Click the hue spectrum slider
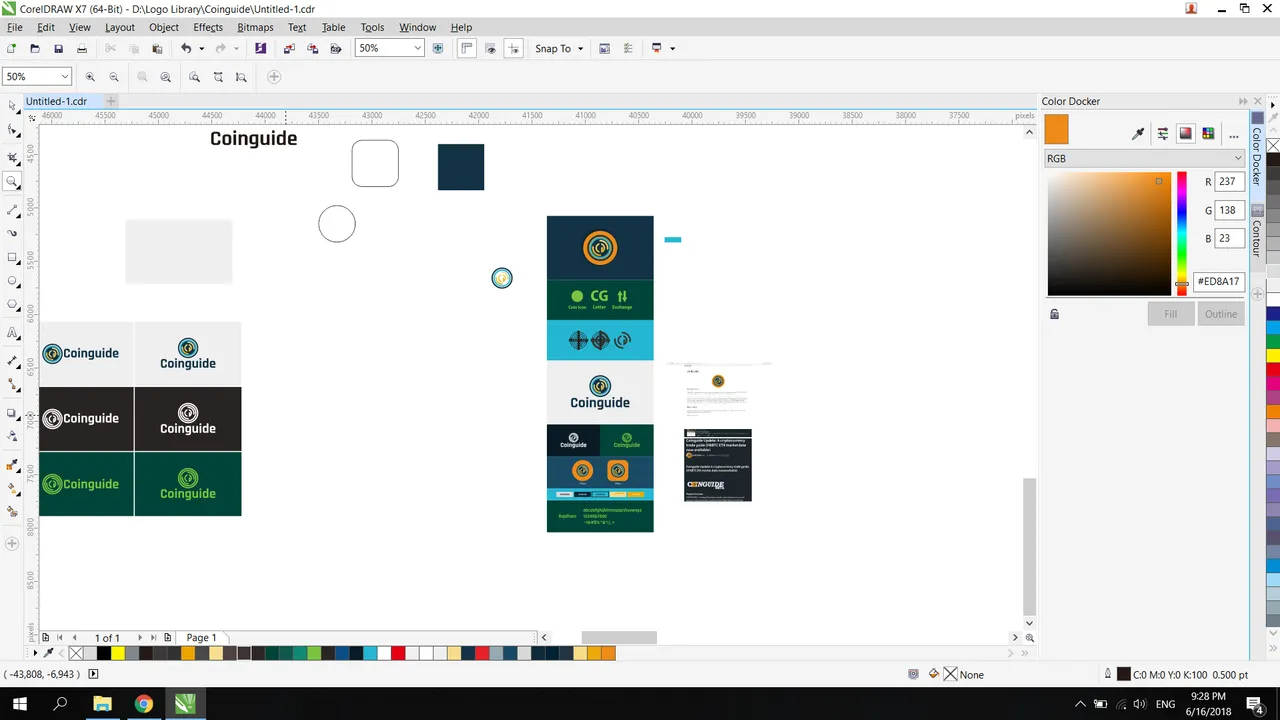Screen dimensions: 1280x720 click(x=1181, y=233)
